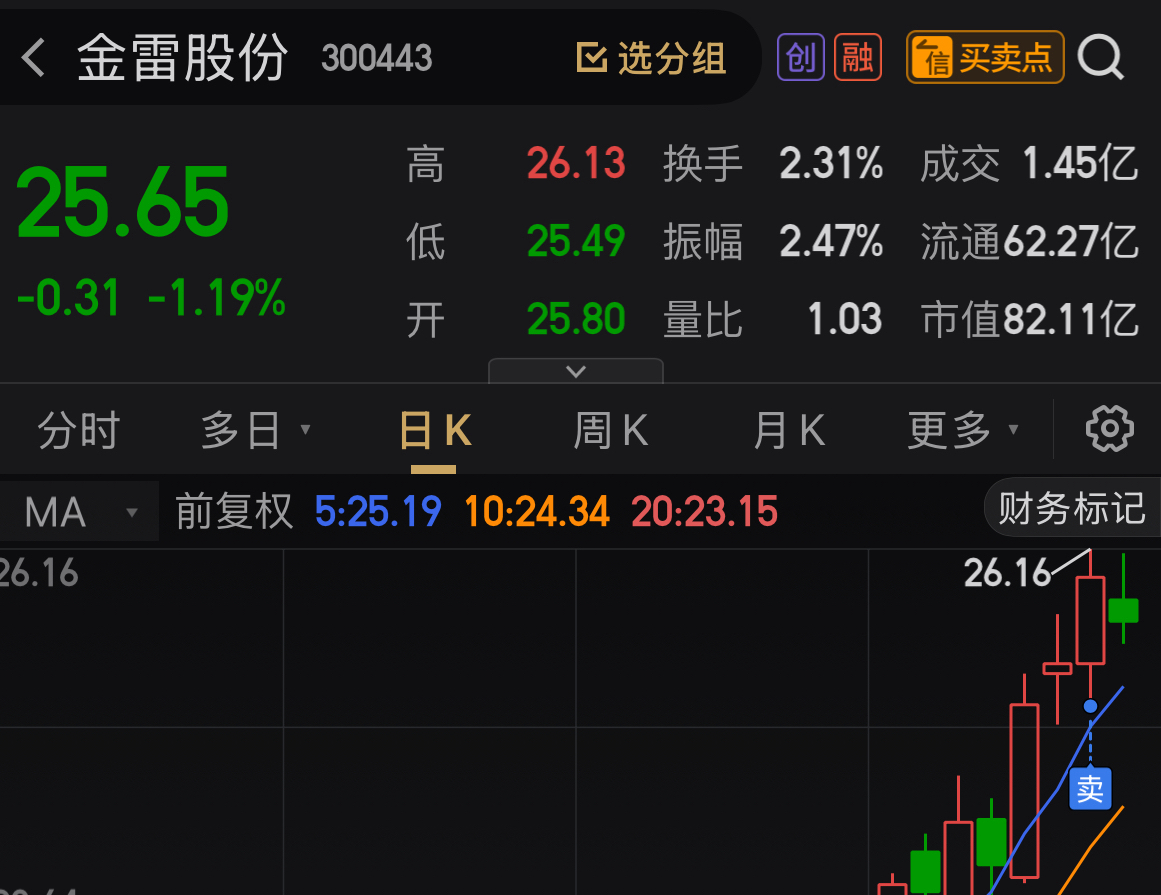The width and height of the screenshot is (1161, 895).
Task: Toggle the 财务标记 button
Action: point(1071,509)
